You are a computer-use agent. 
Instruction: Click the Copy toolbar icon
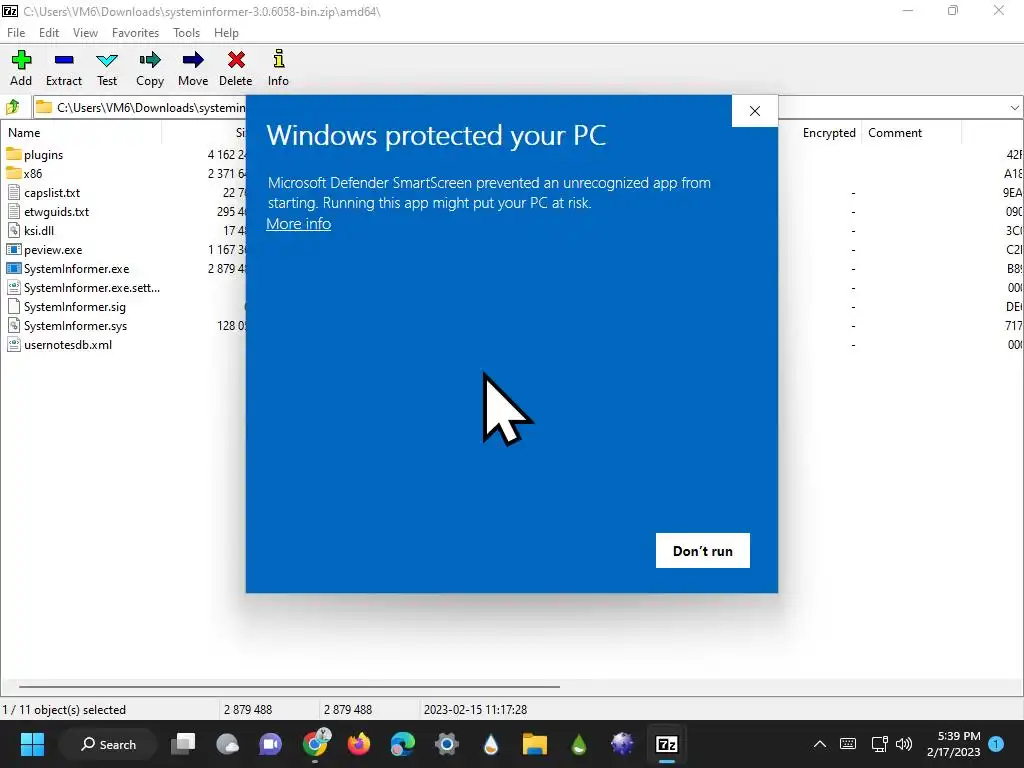click(150, 60)
